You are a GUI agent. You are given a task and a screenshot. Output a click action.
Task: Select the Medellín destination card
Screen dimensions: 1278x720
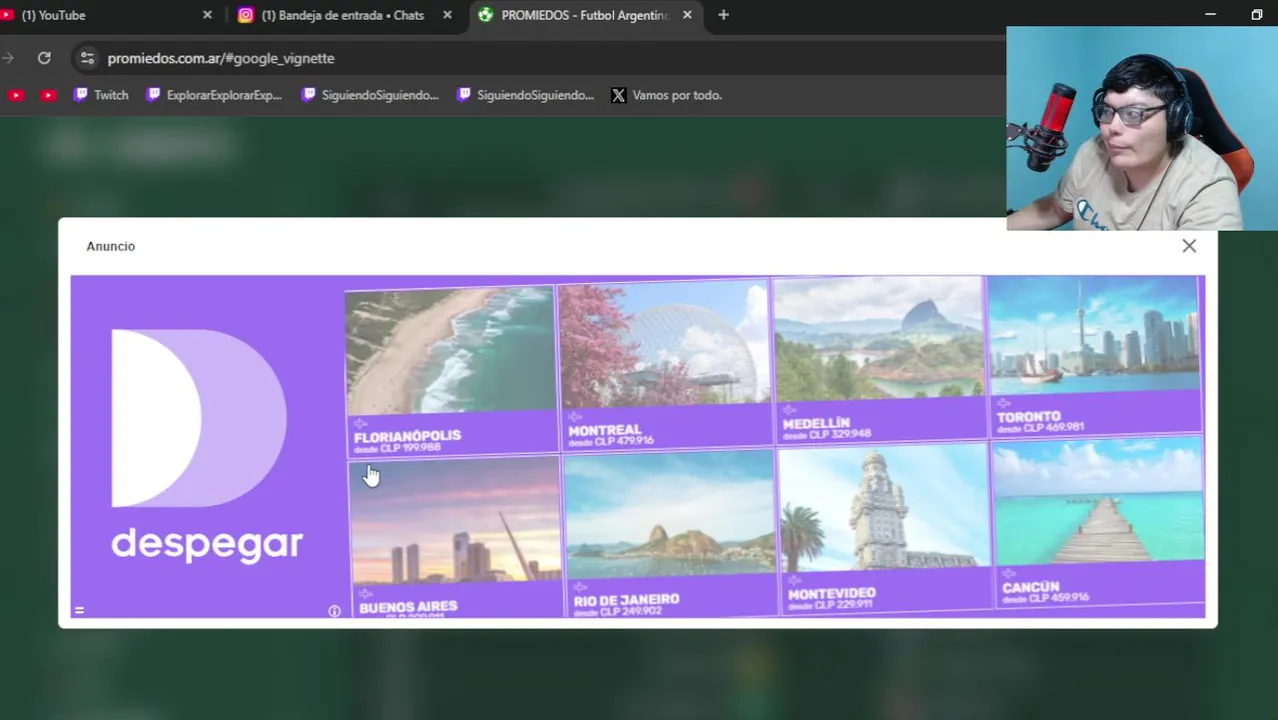pos(878,359)
